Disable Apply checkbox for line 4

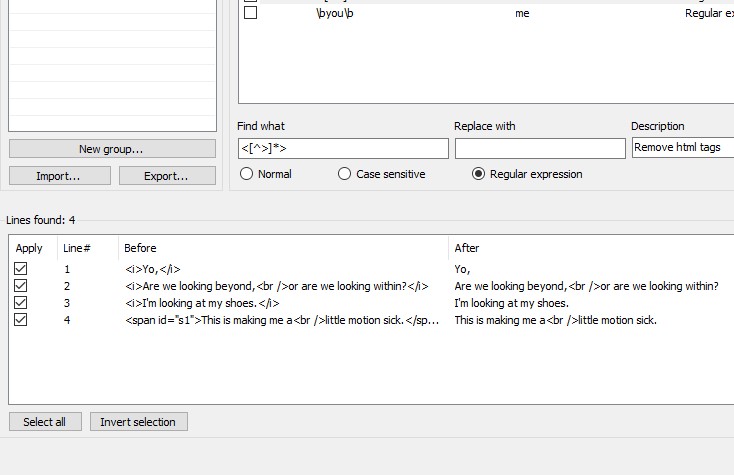coord(21,320)
